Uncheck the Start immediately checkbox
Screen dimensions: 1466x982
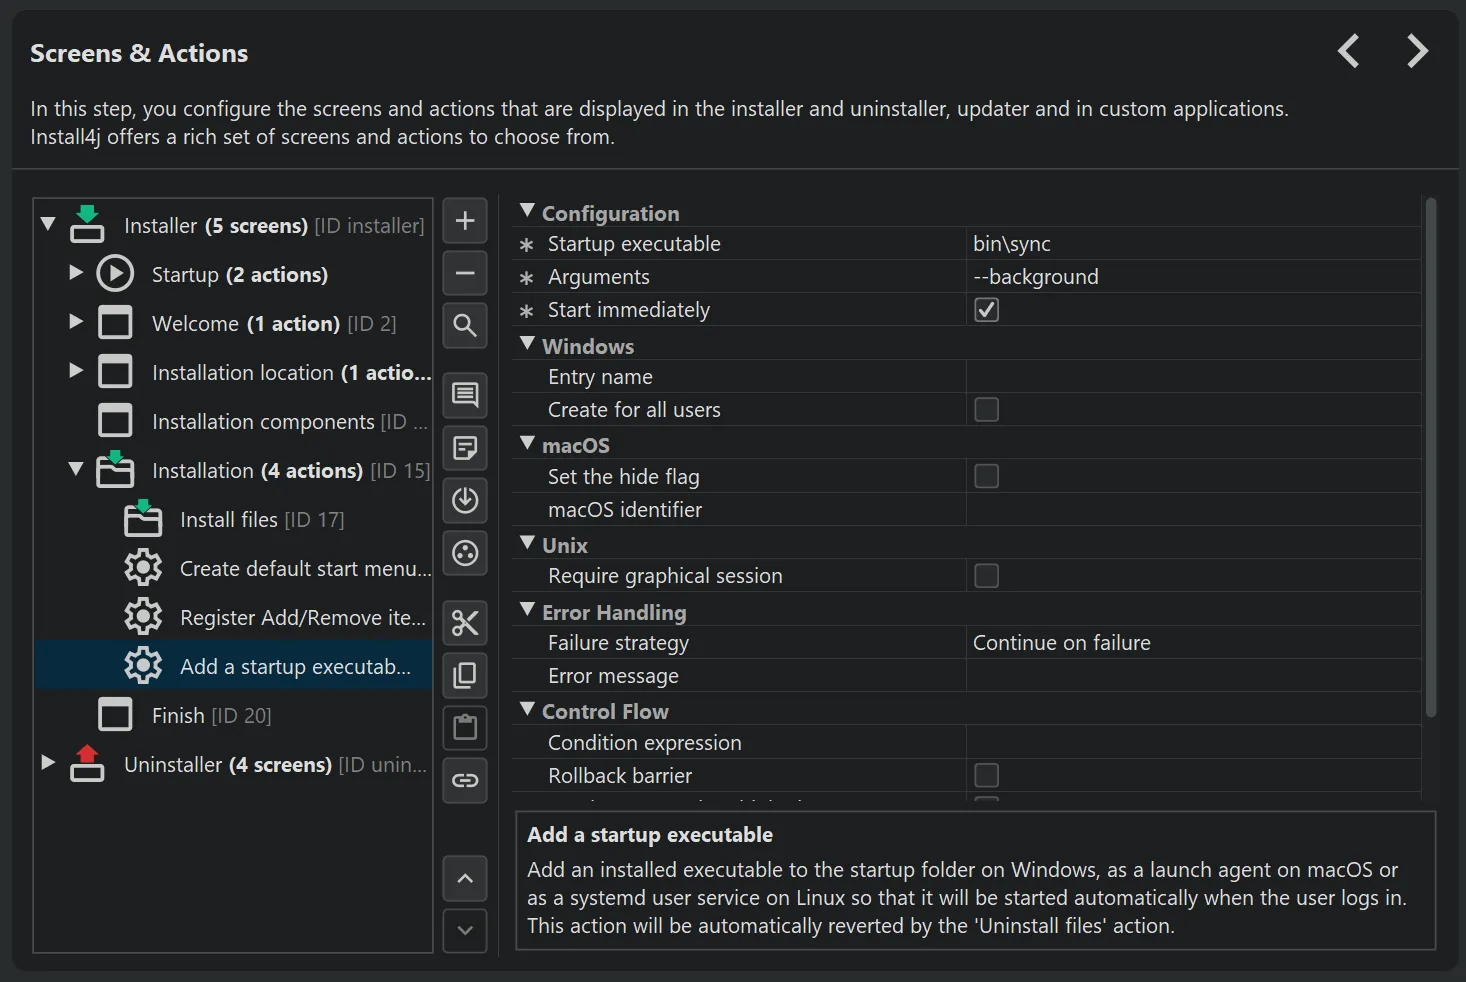click(986, 310)
